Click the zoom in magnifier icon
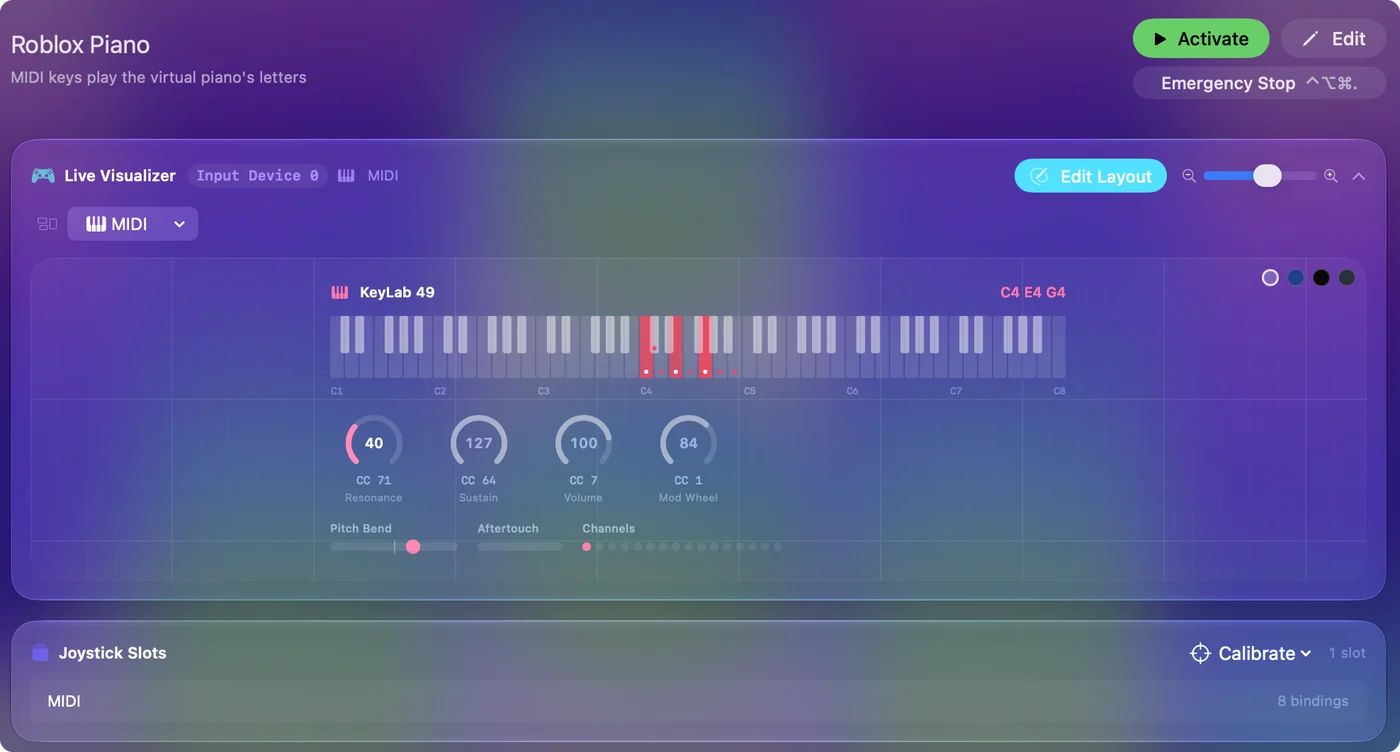Screen dimensions: 1400x752 point(1331,176)
